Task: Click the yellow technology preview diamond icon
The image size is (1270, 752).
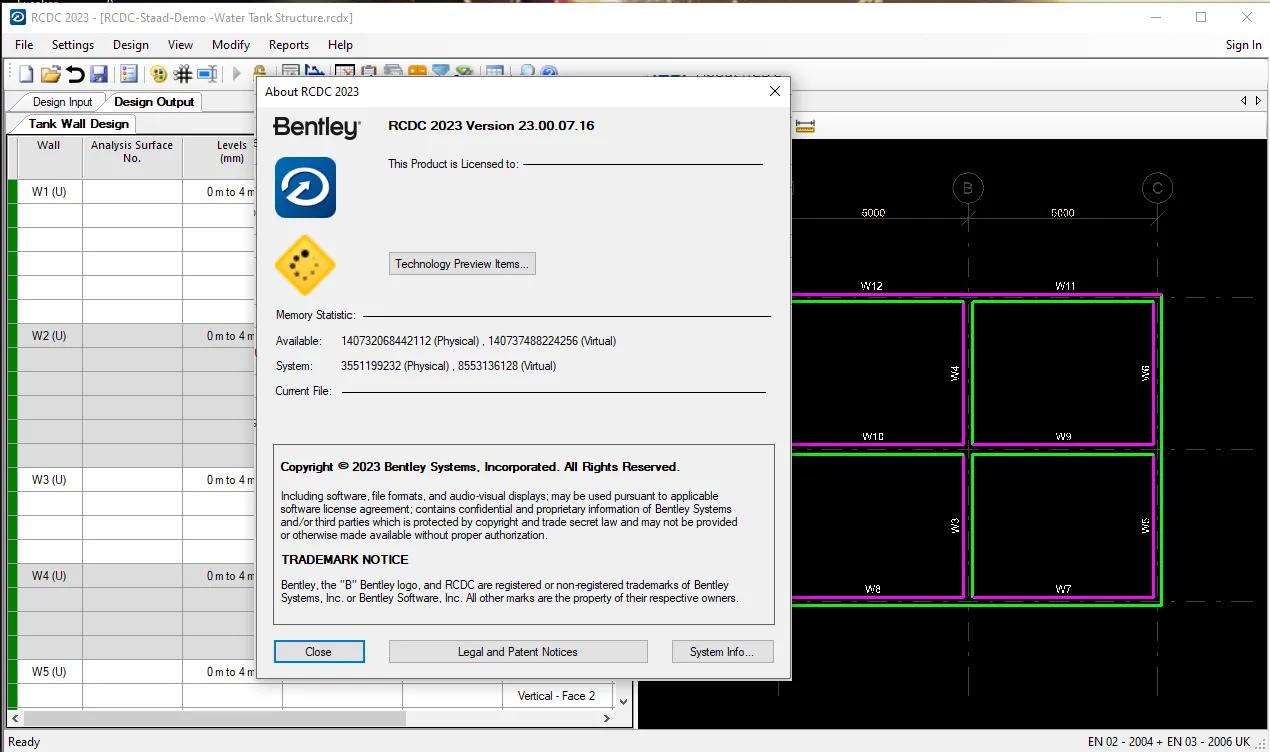Action: point(305,265)
